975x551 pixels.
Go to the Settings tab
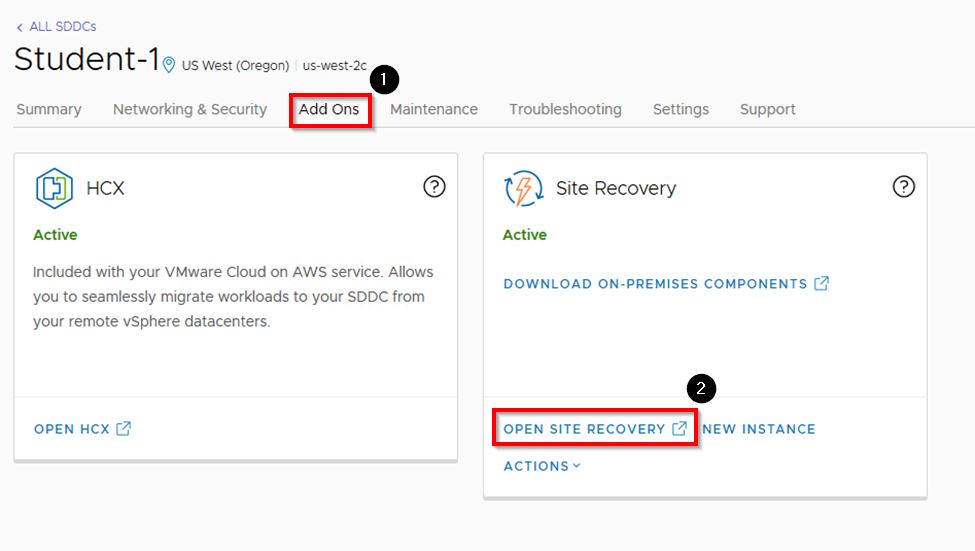pyautogui.click(x=681, y=110)
